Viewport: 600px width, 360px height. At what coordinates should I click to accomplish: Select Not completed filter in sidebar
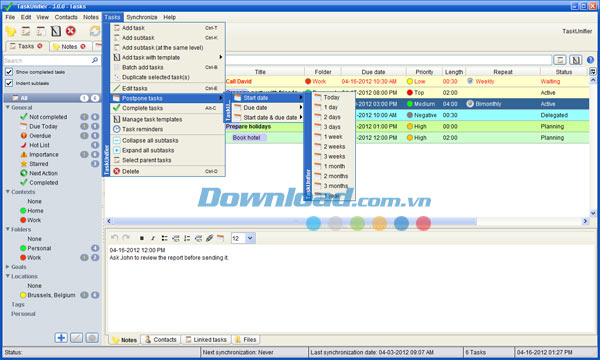click(x=48, y=117)
